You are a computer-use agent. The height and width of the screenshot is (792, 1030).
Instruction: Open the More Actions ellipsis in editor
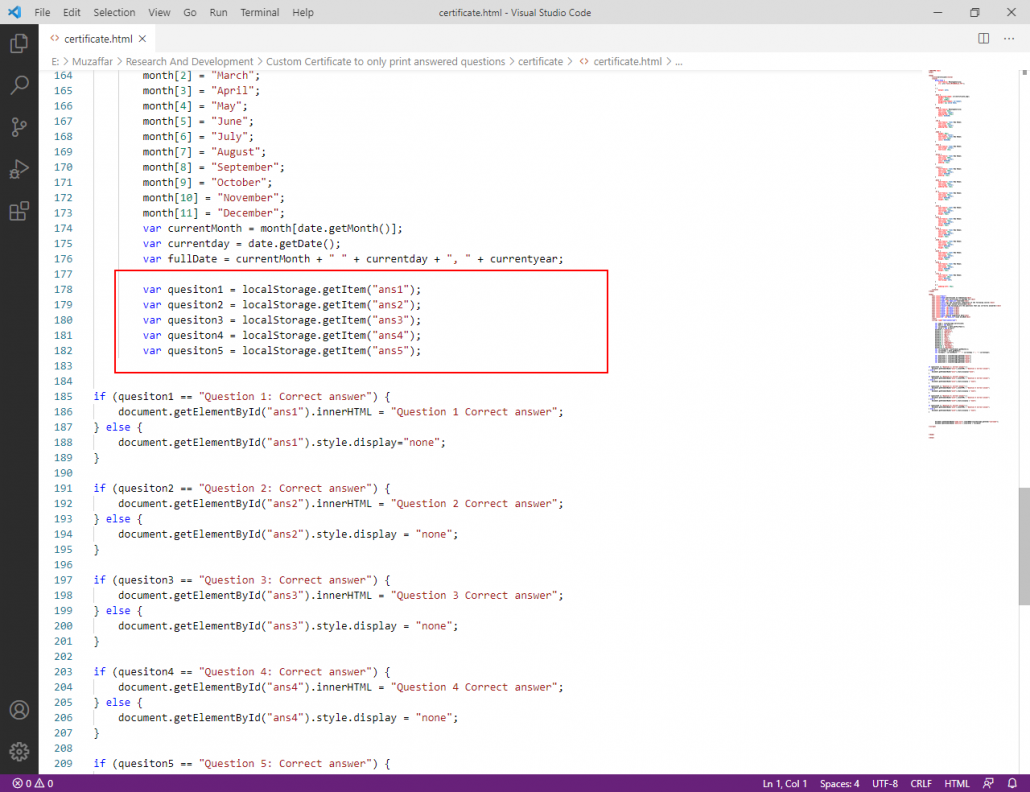1008,38
